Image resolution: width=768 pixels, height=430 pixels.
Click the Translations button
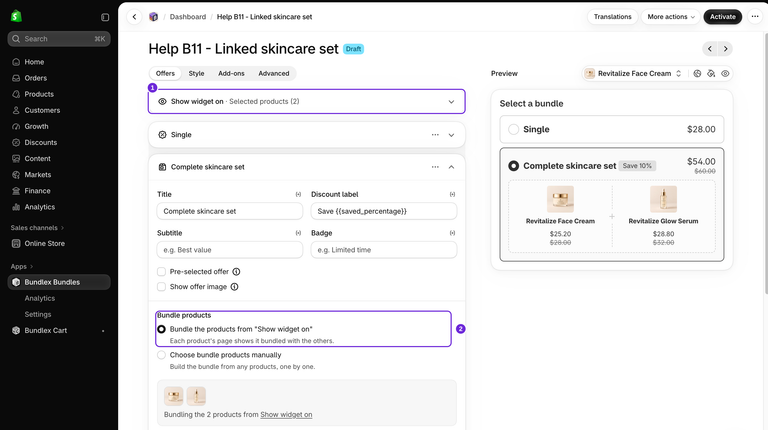[x=612, y=17]
